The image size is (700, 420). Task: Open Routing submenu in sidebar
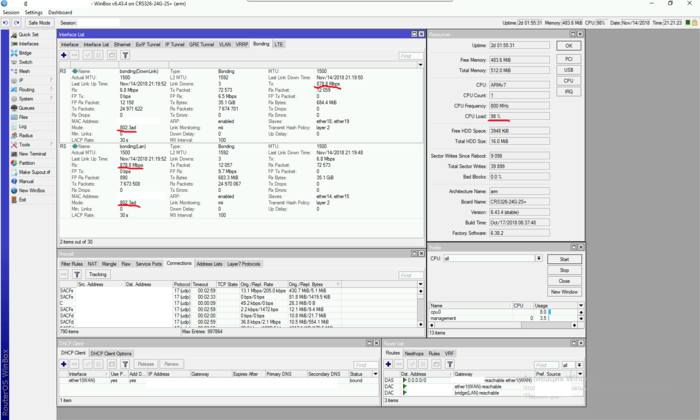tap(26, 89)
